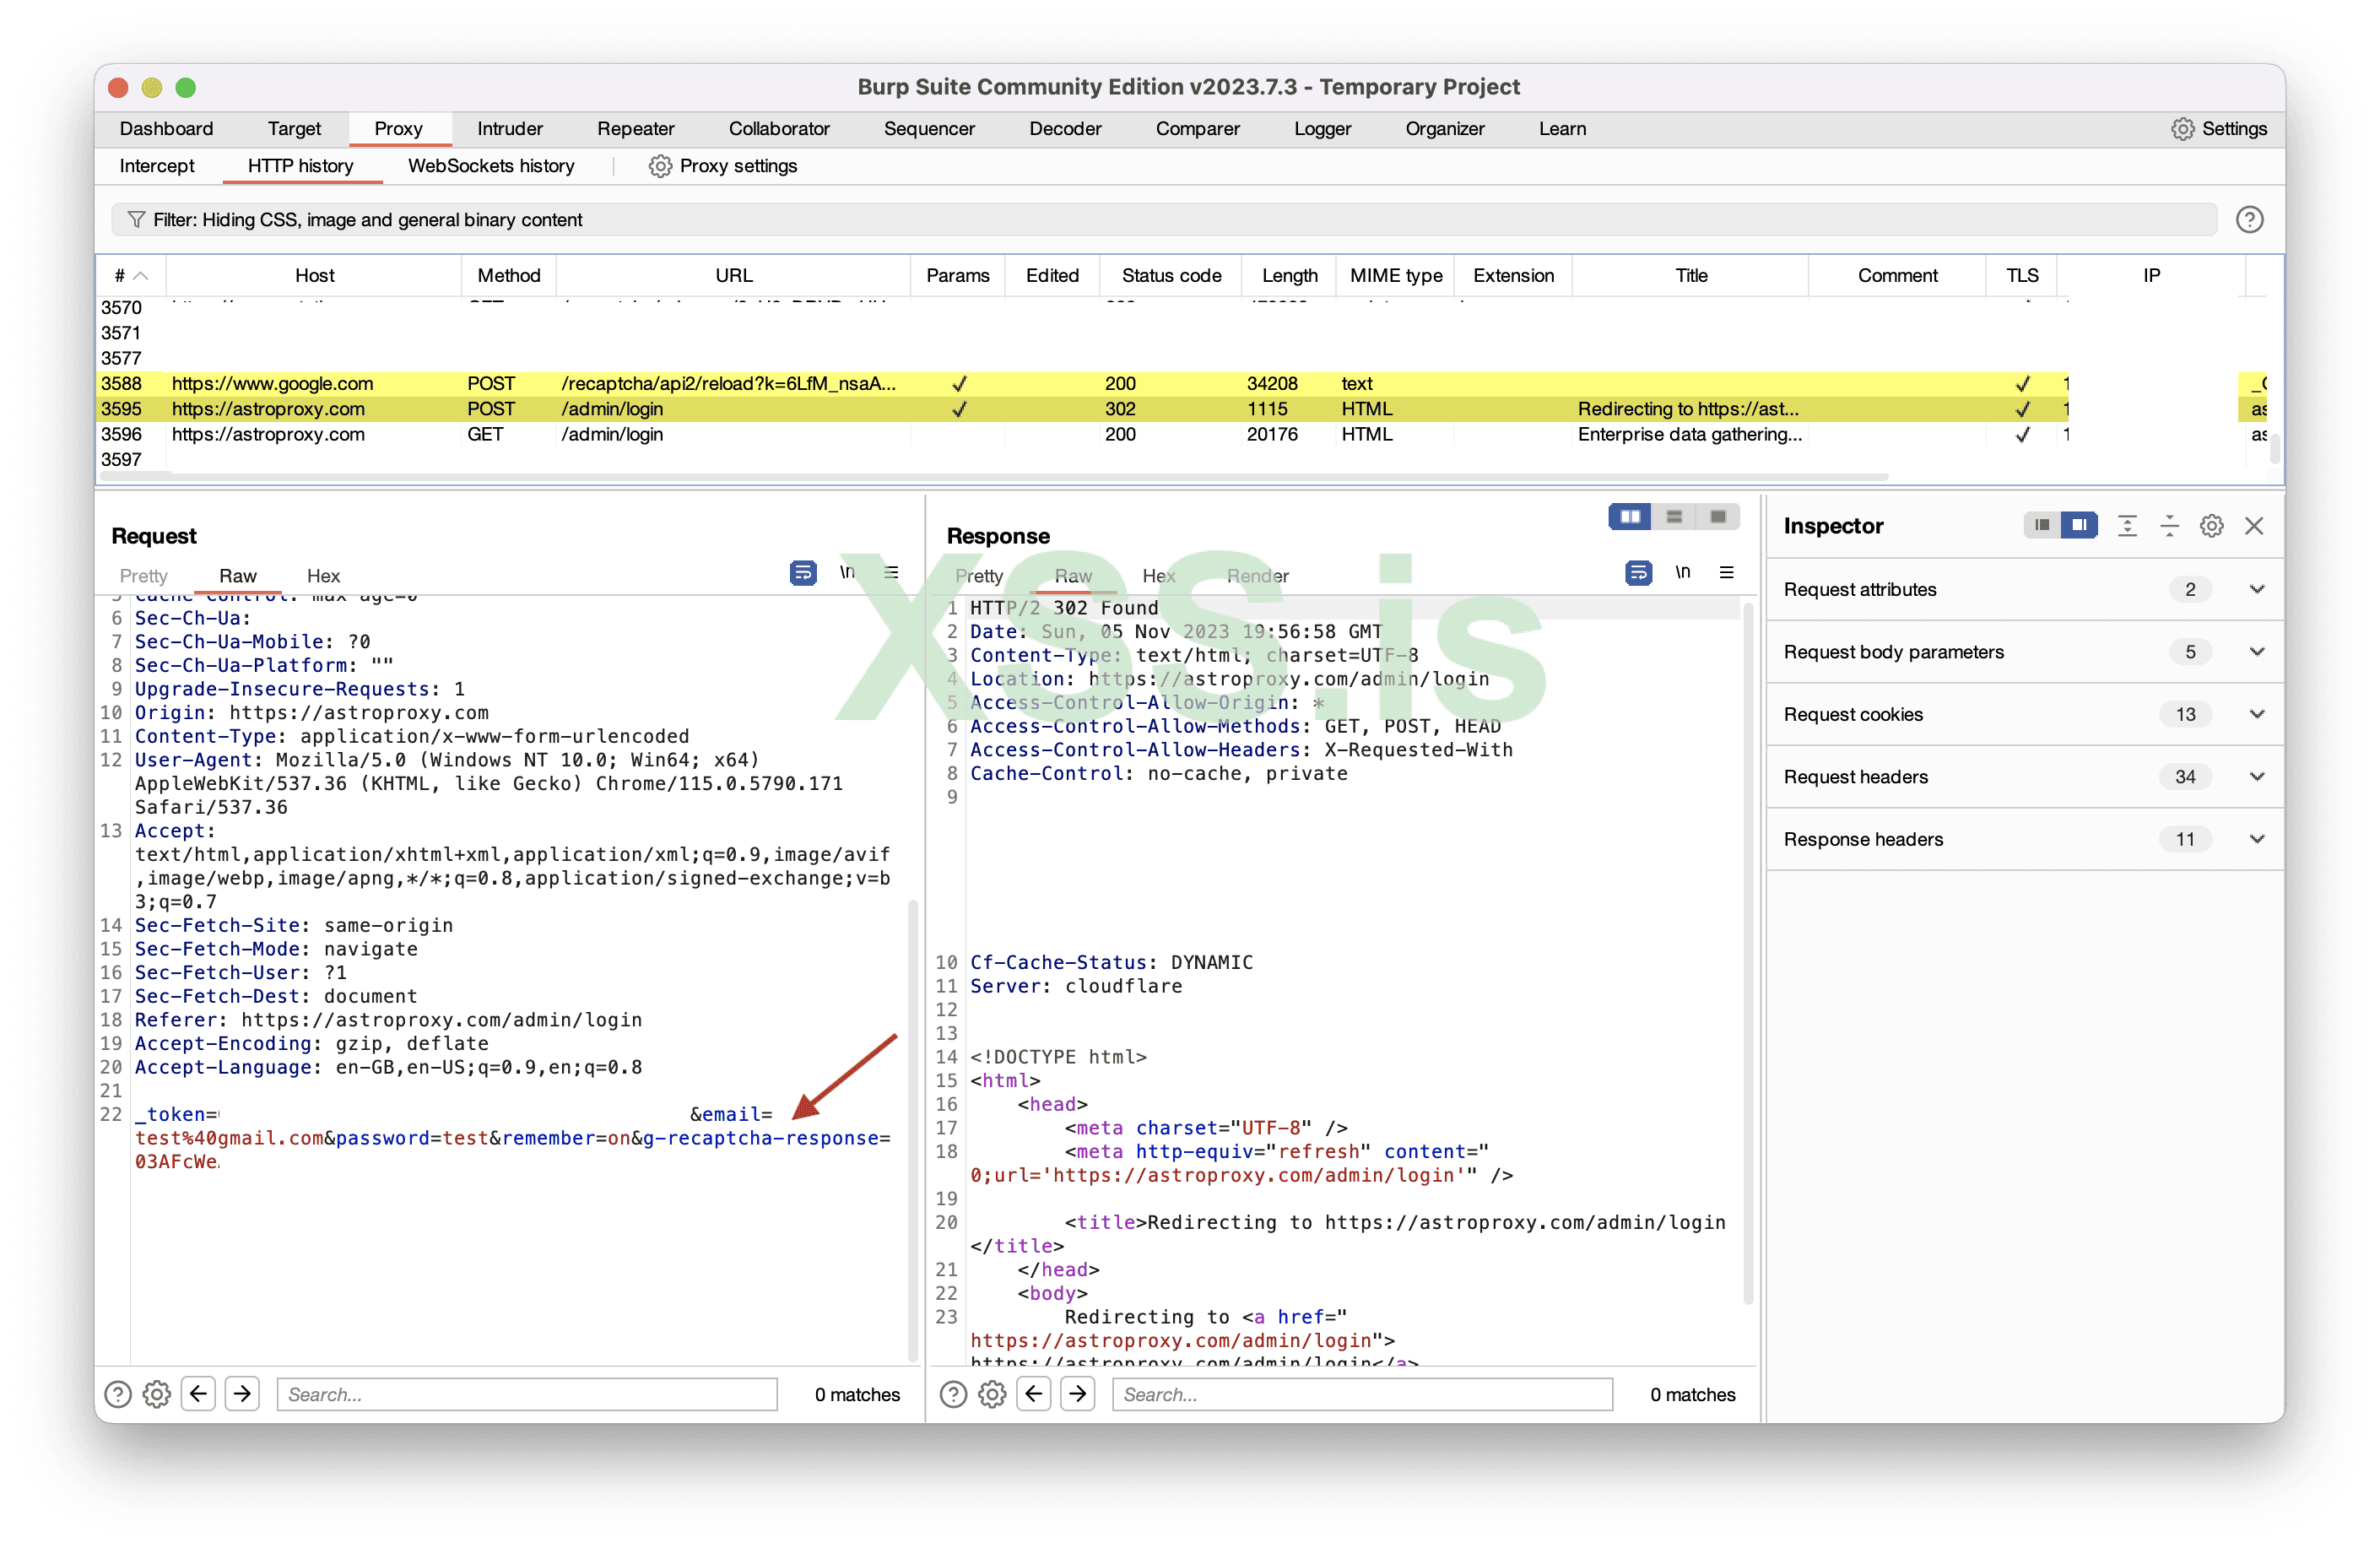2380x1548 pixels.
Task: Expand Request body parameters section
Action: [2256, 652]
